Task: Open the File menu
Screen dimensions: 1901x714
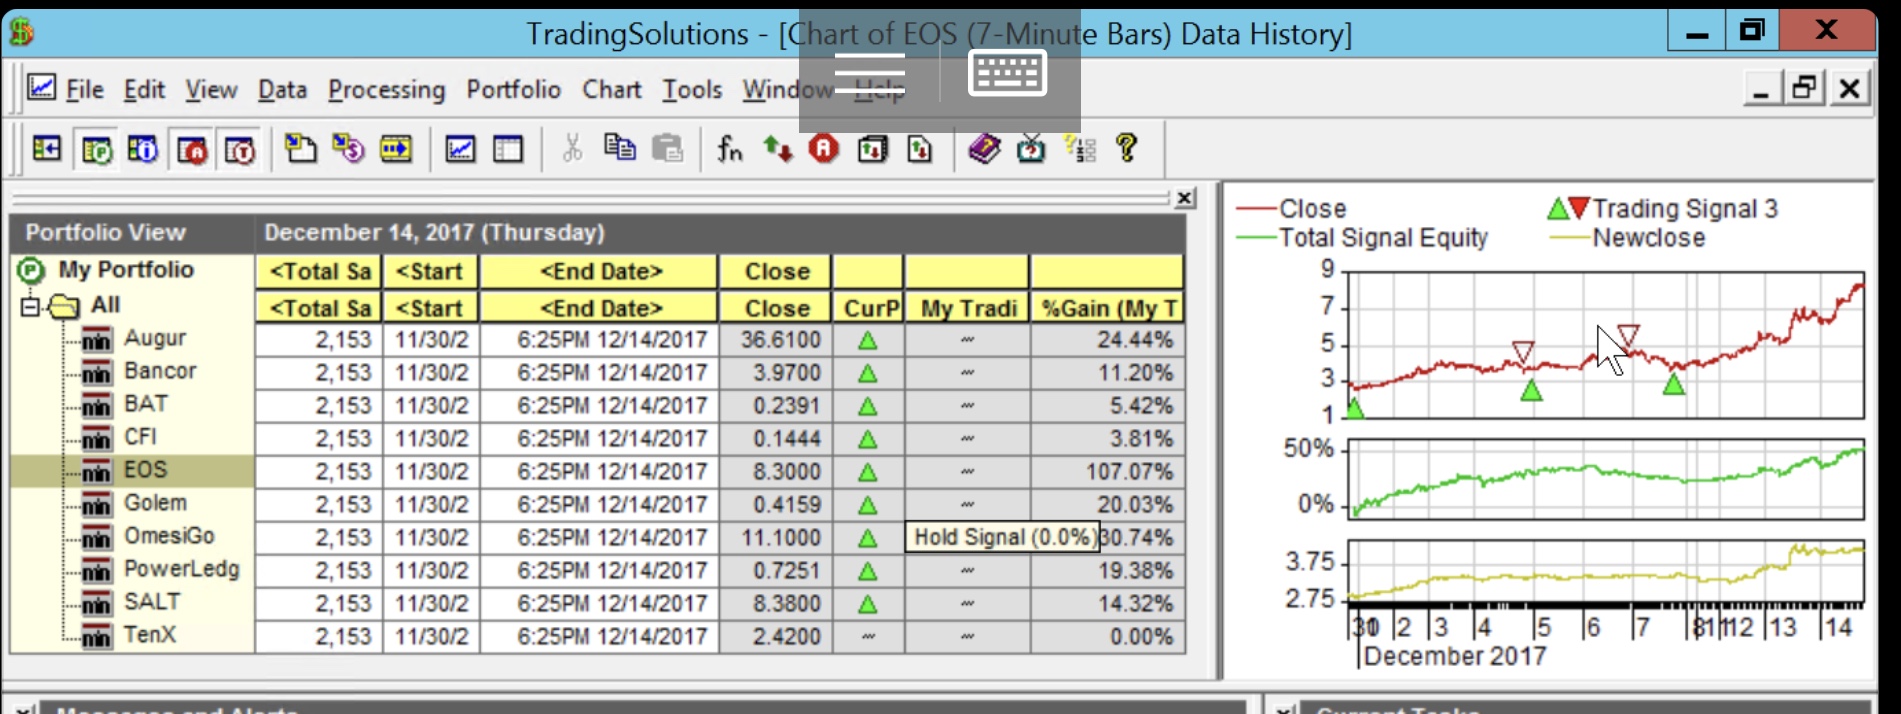Action: click(x=85, y=90)
